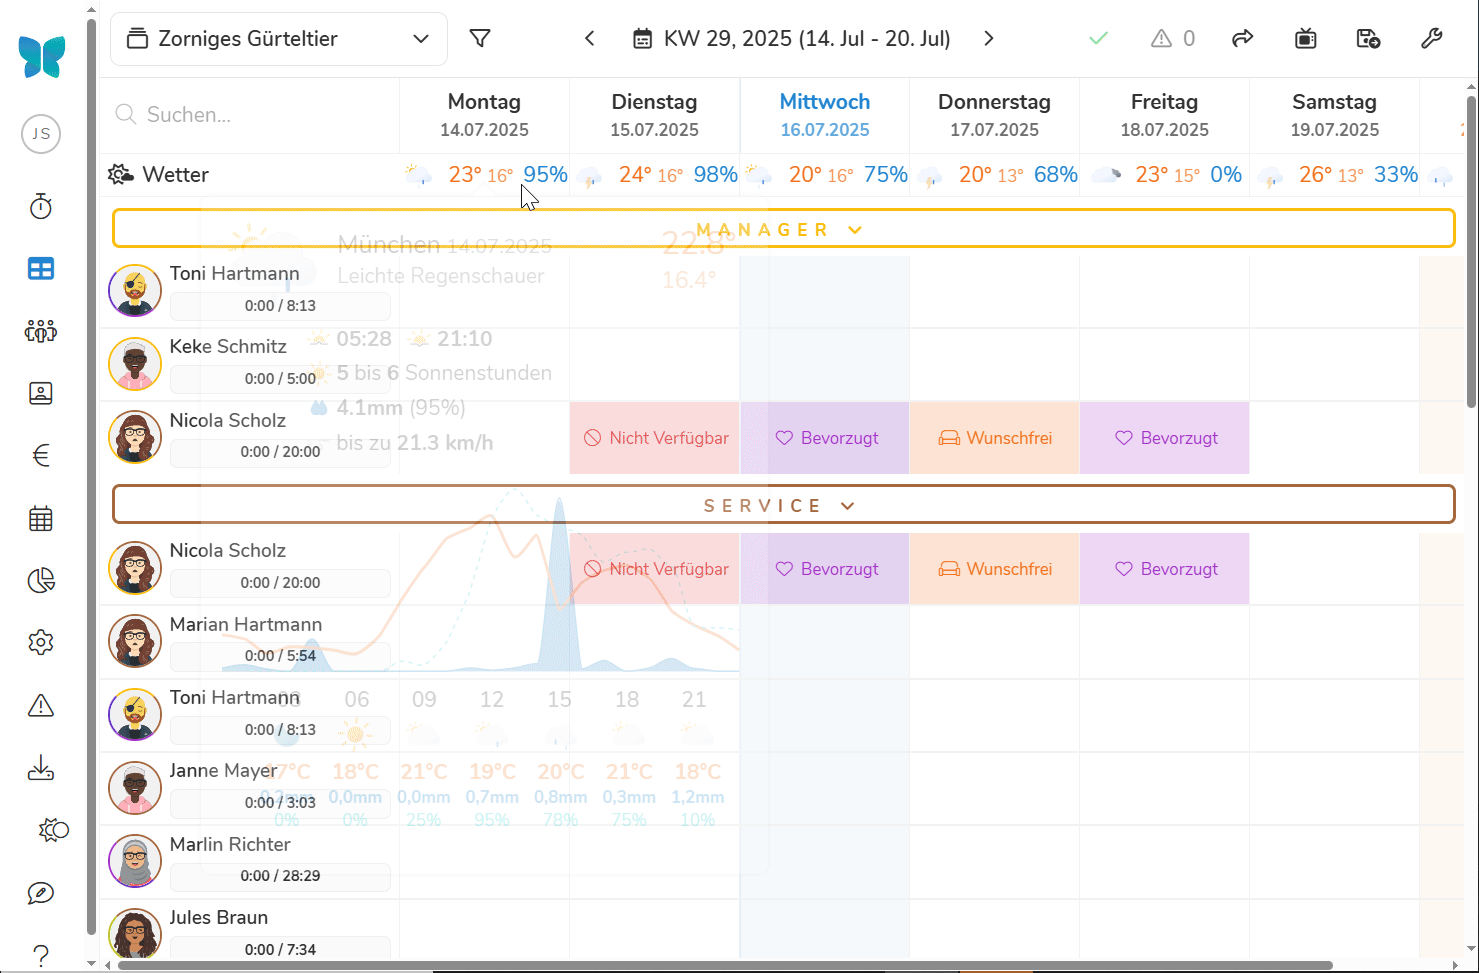Click the euro payroll sidebar icon

pos(41,456)
